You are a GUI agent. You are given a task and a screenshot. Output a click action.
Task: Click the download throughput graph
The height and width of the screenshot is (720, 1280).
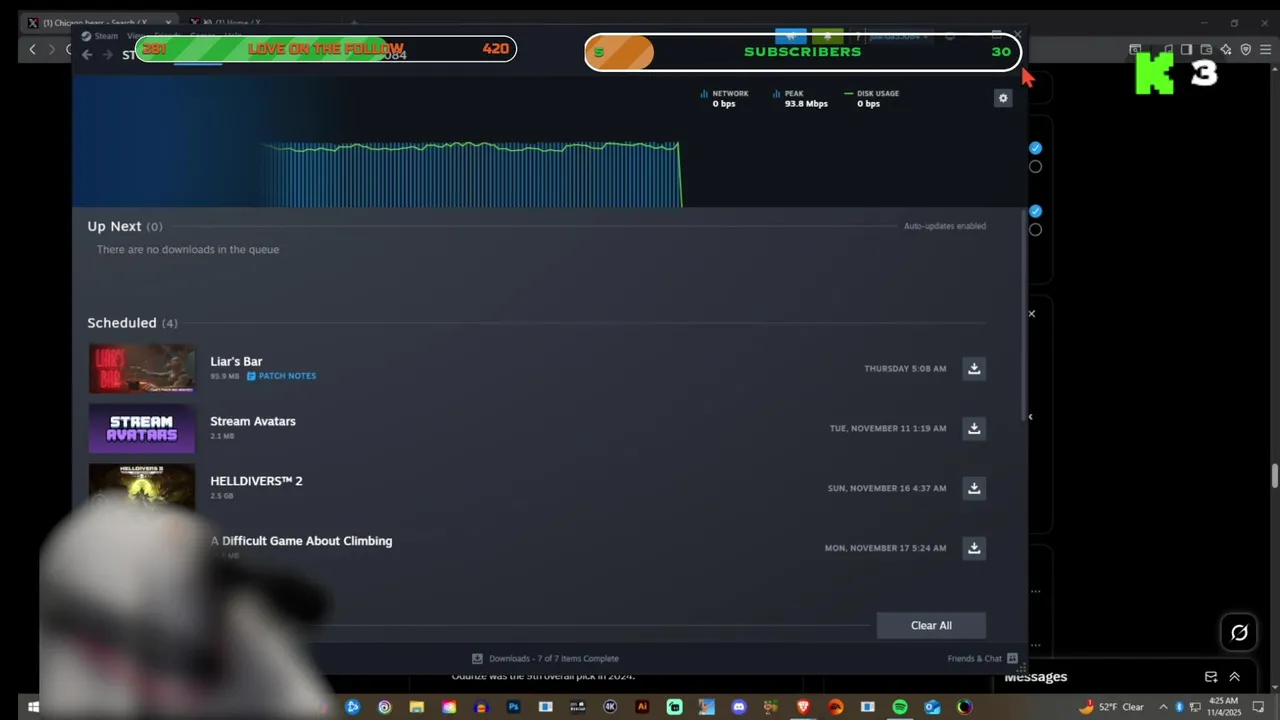point(472,174)
